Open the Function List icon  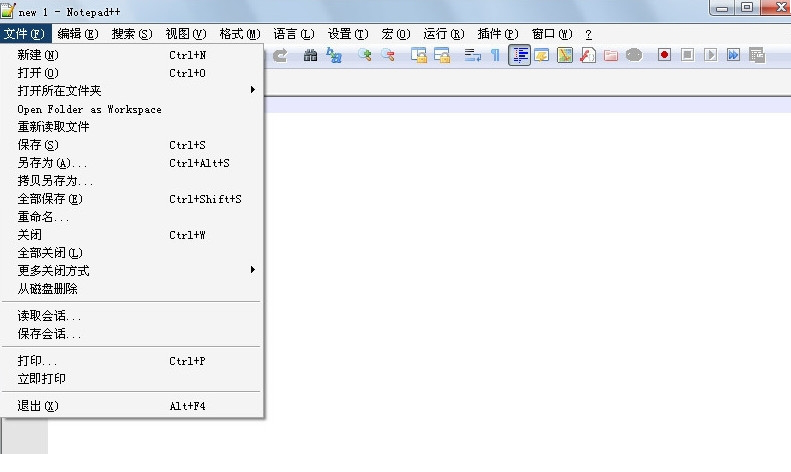588,55
